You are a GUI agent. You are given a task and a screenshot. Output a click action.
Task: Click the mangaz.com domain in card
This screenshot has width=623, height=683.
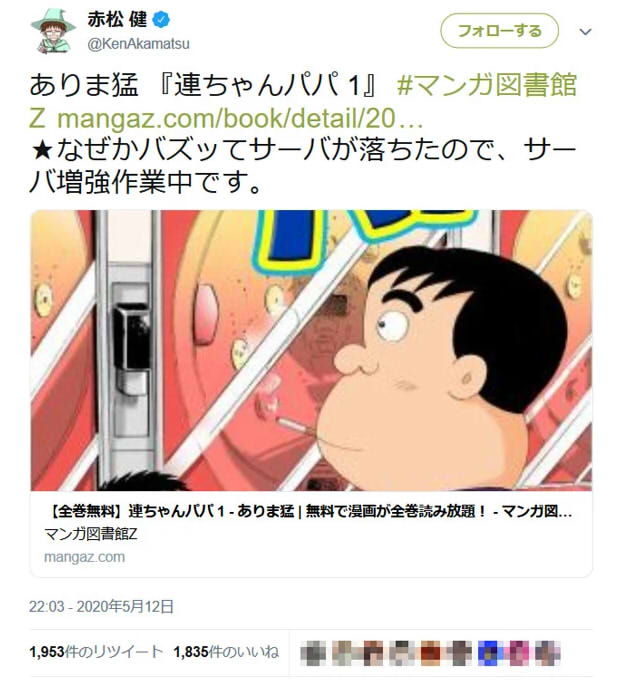pyautogui.click(x=85, y=557)
